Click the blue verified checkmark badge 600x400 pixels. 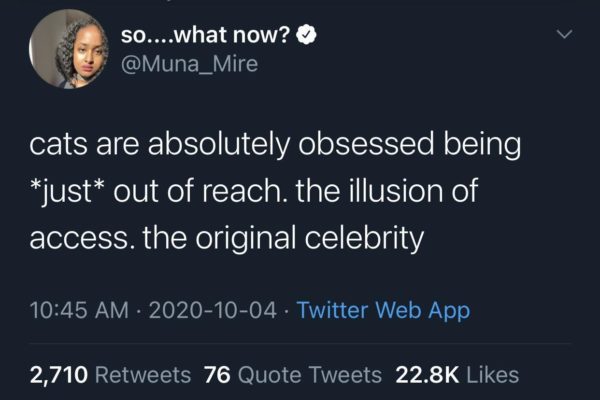click(309, 37)
